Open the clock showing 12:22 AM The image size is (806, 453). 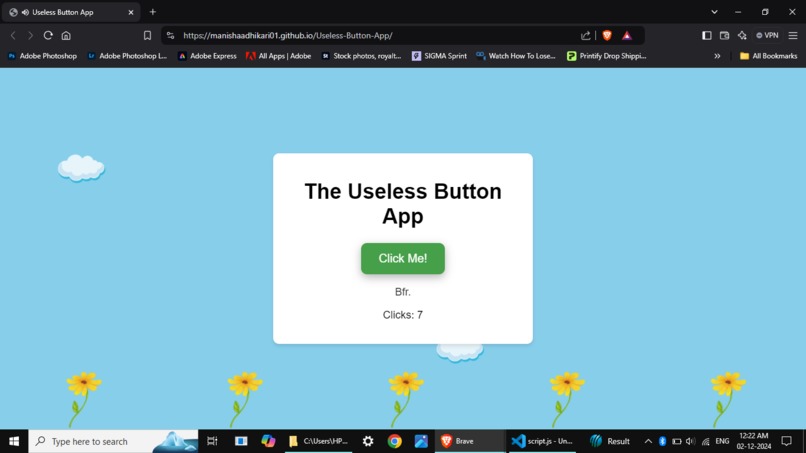point(754,441)
